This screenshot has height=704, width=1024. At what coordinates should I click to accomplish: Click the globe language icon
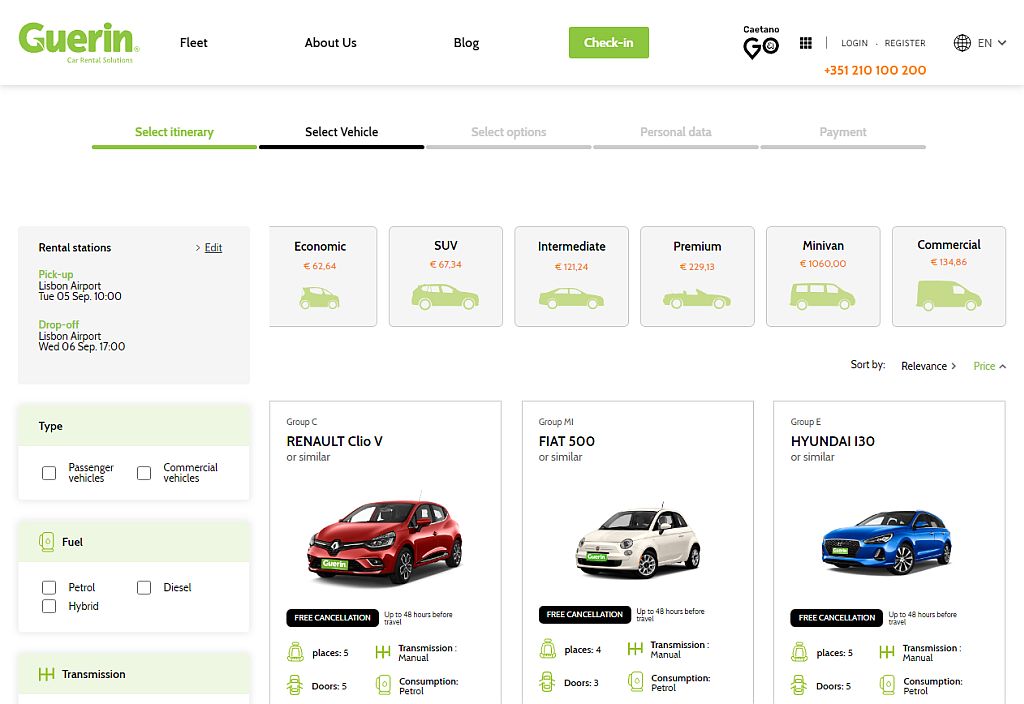point(961,43)
